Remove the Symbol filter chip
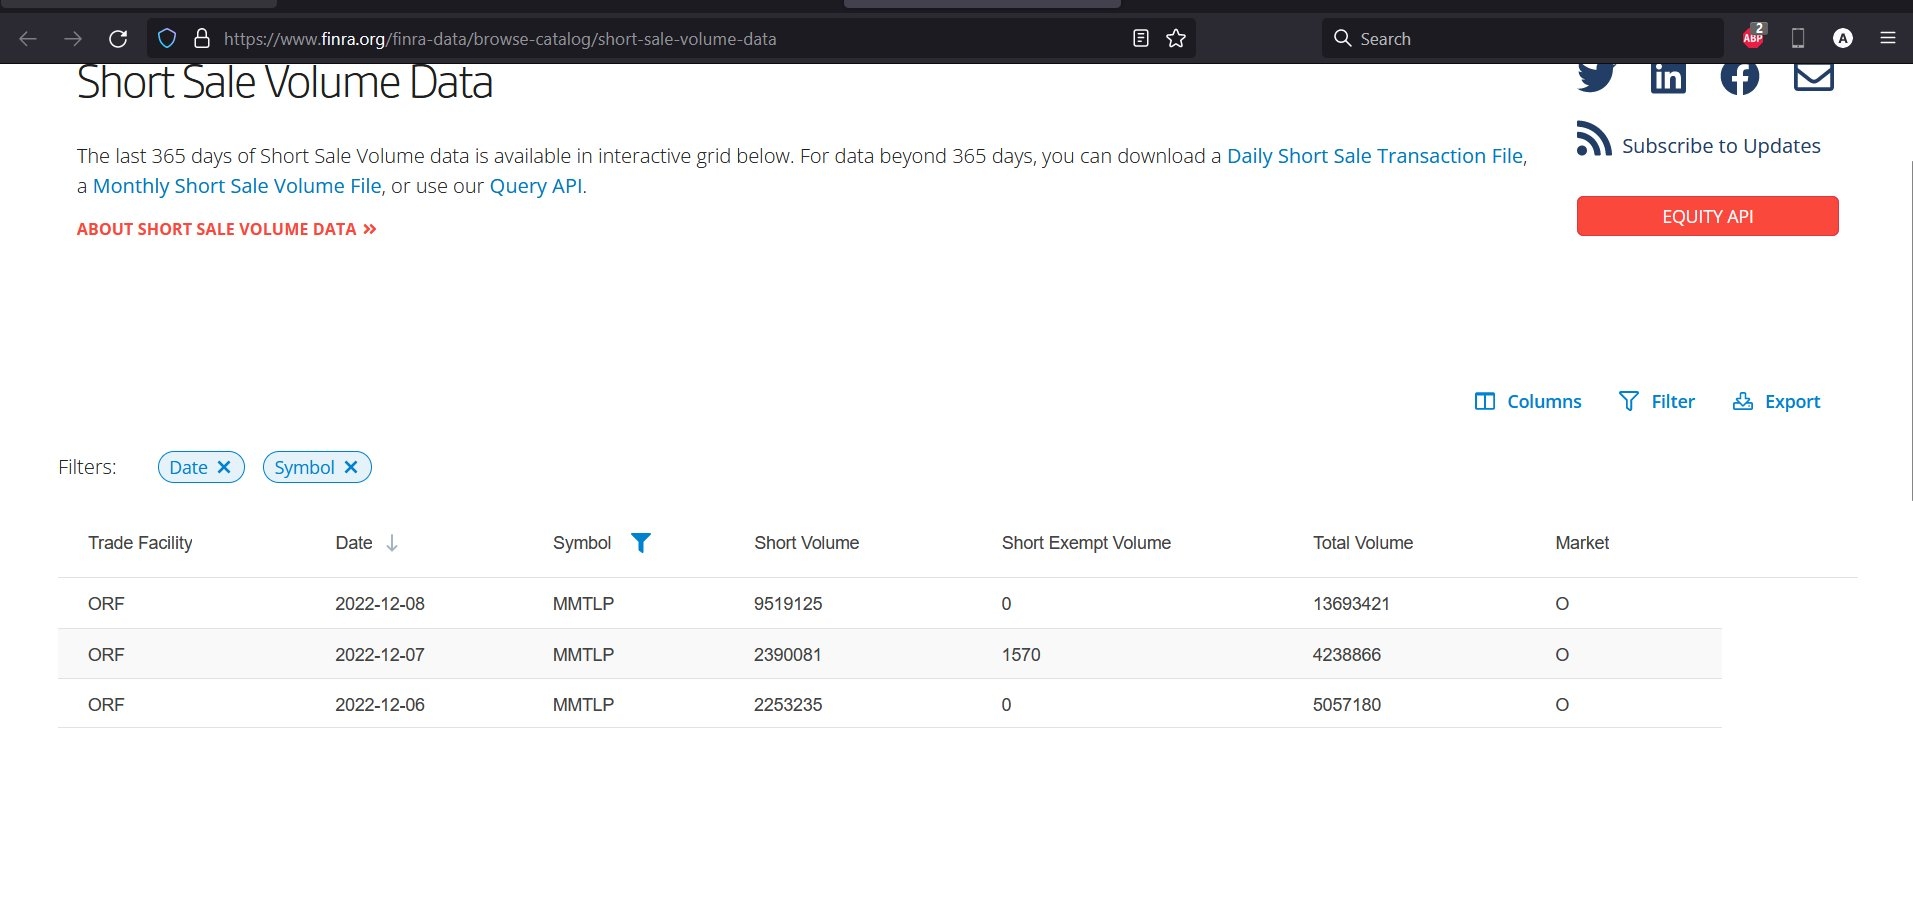Viewport: 1913px width, 922px height. pos(351,467)
